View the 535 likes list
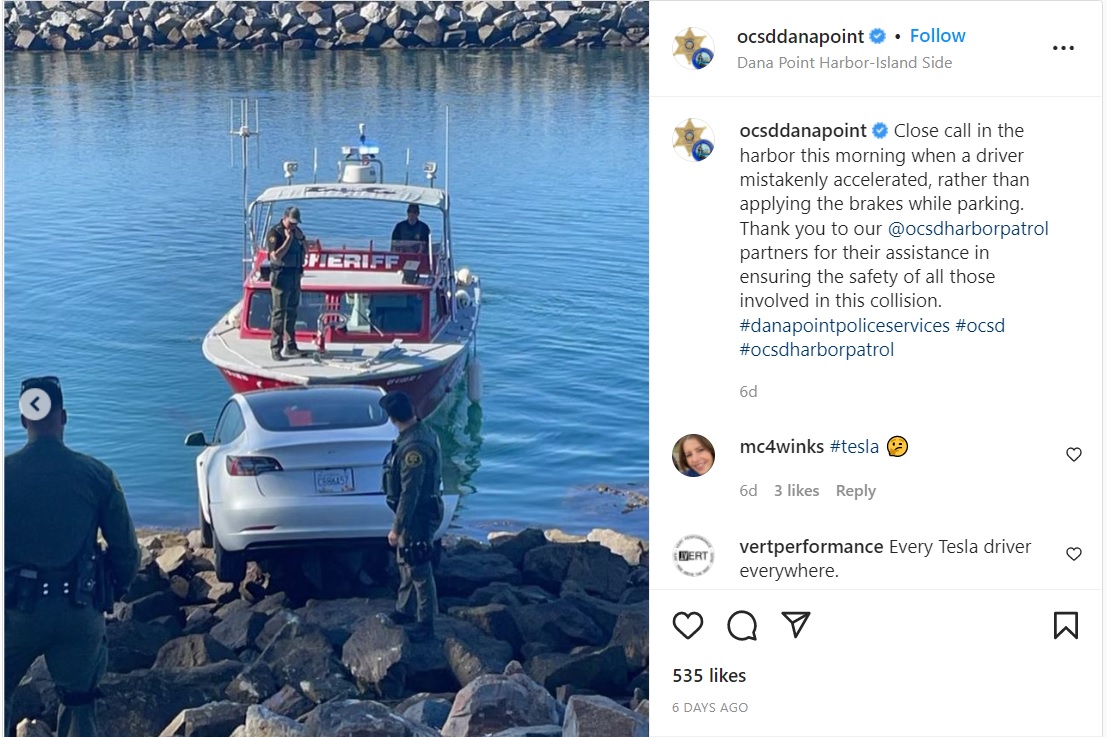The height and width of the screenshot is (737, 1107). pos(709,676)
